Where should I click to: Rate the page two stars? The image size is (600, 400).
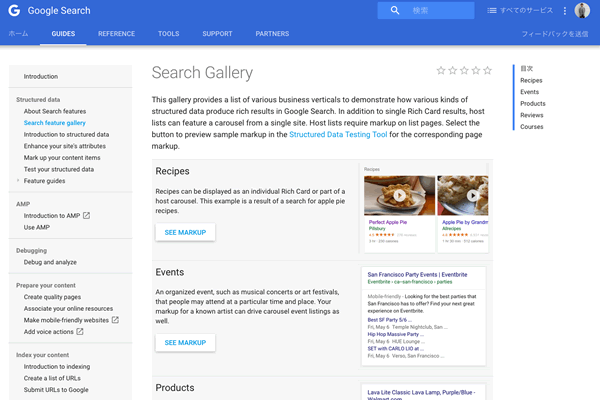pos(453,70)
